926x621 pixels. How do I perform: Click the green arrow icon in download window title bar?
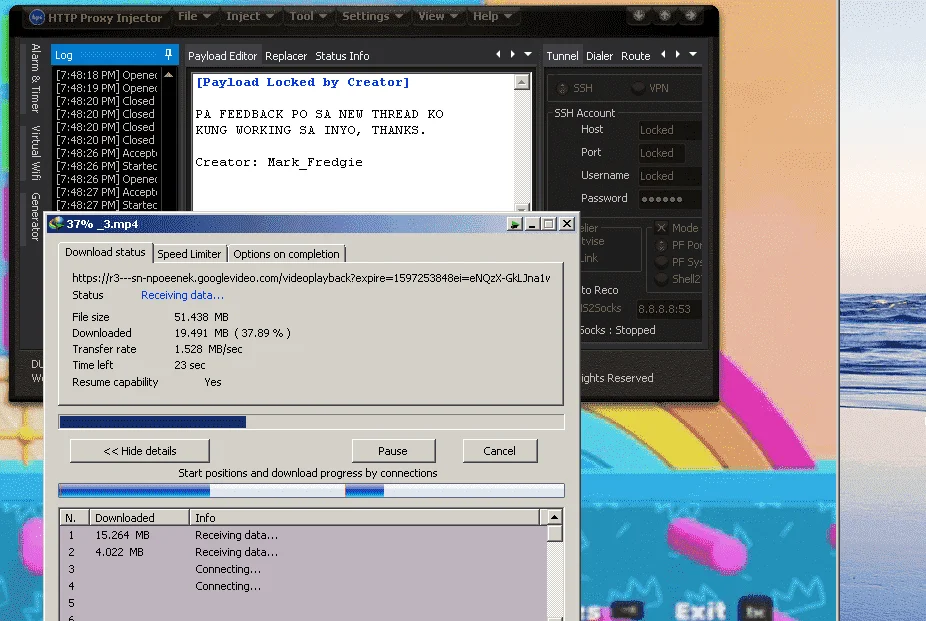(x=514, y=224)
